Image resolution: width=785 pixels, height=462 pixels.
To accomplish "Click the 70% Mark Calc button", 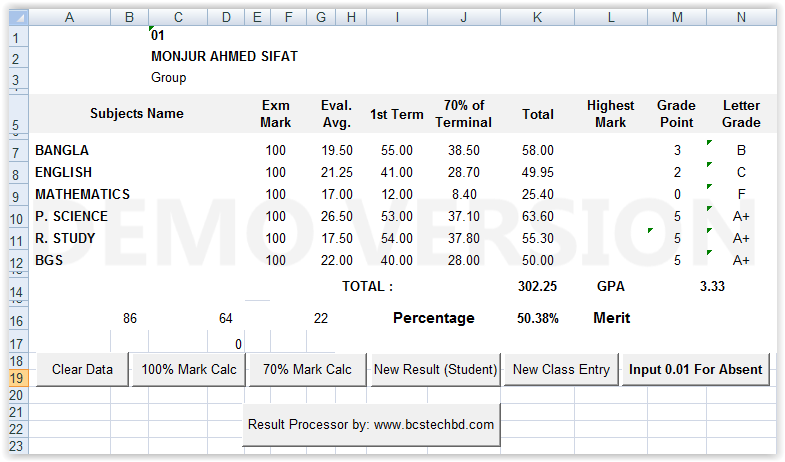I will (307, 369).
